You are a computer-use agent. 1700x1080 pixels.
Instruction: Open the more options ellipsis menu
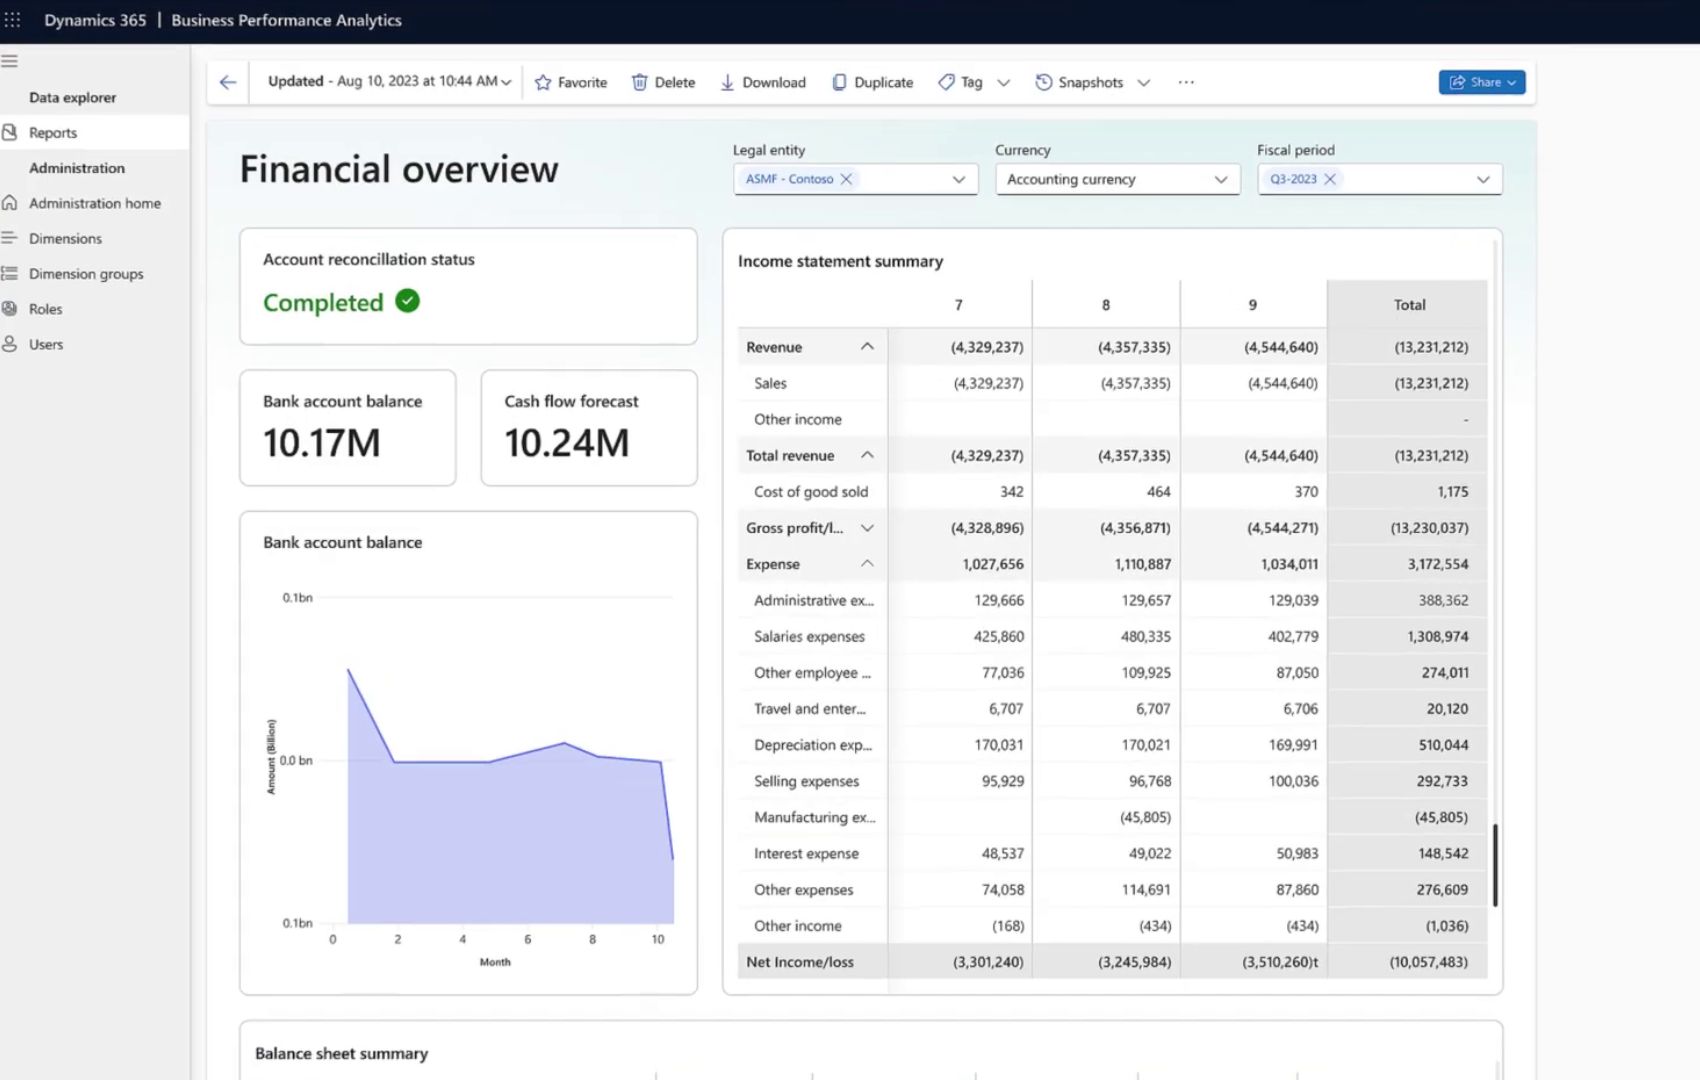1186,82
